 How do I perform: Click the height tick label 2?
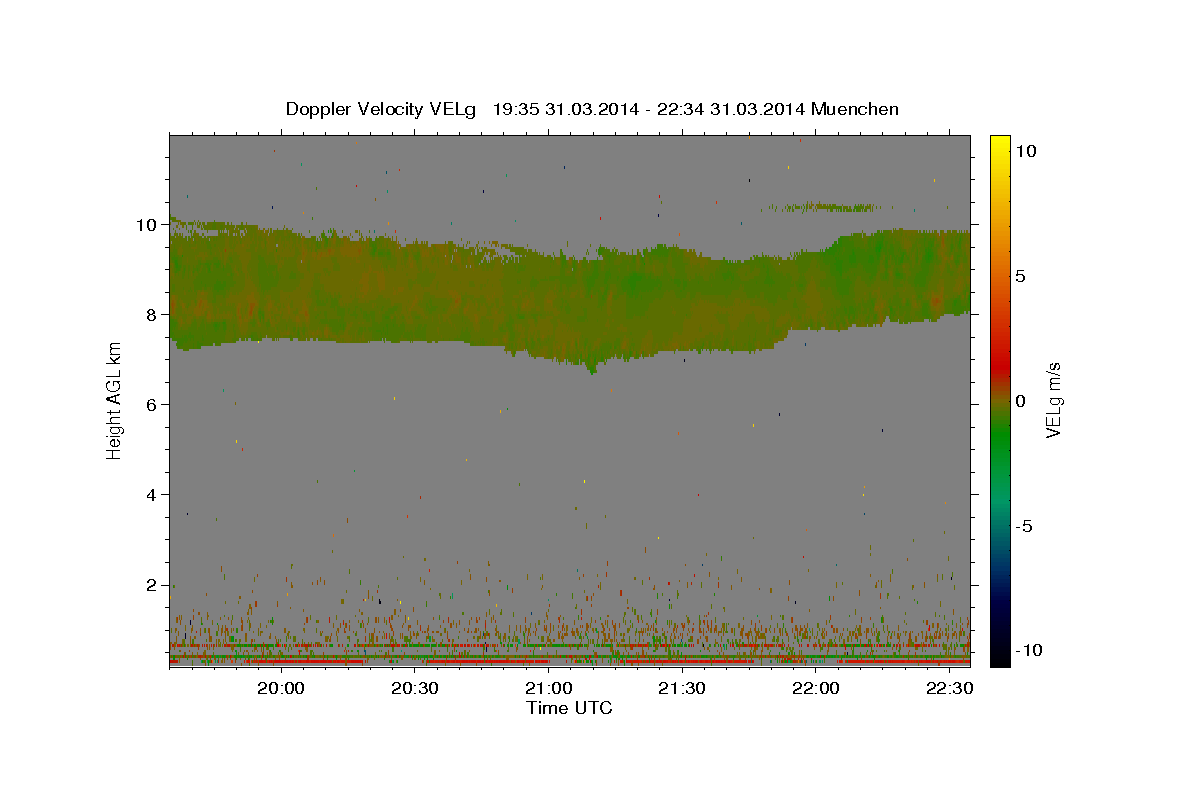point(152,585)
